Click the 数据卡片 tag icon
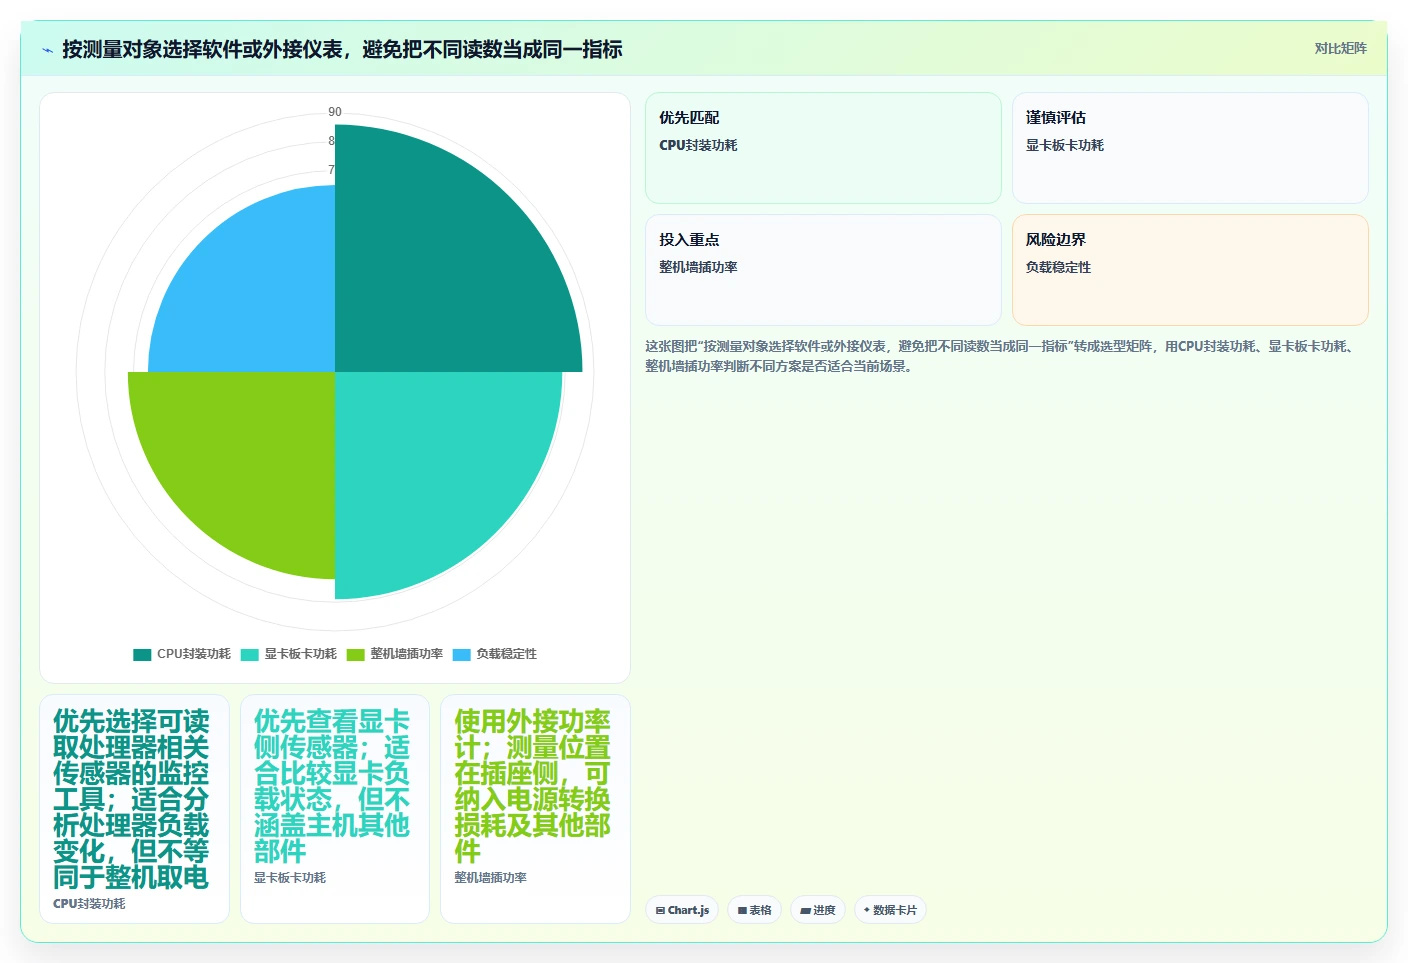Viewport: 1408px width, 963px height. tap(867, 910)
